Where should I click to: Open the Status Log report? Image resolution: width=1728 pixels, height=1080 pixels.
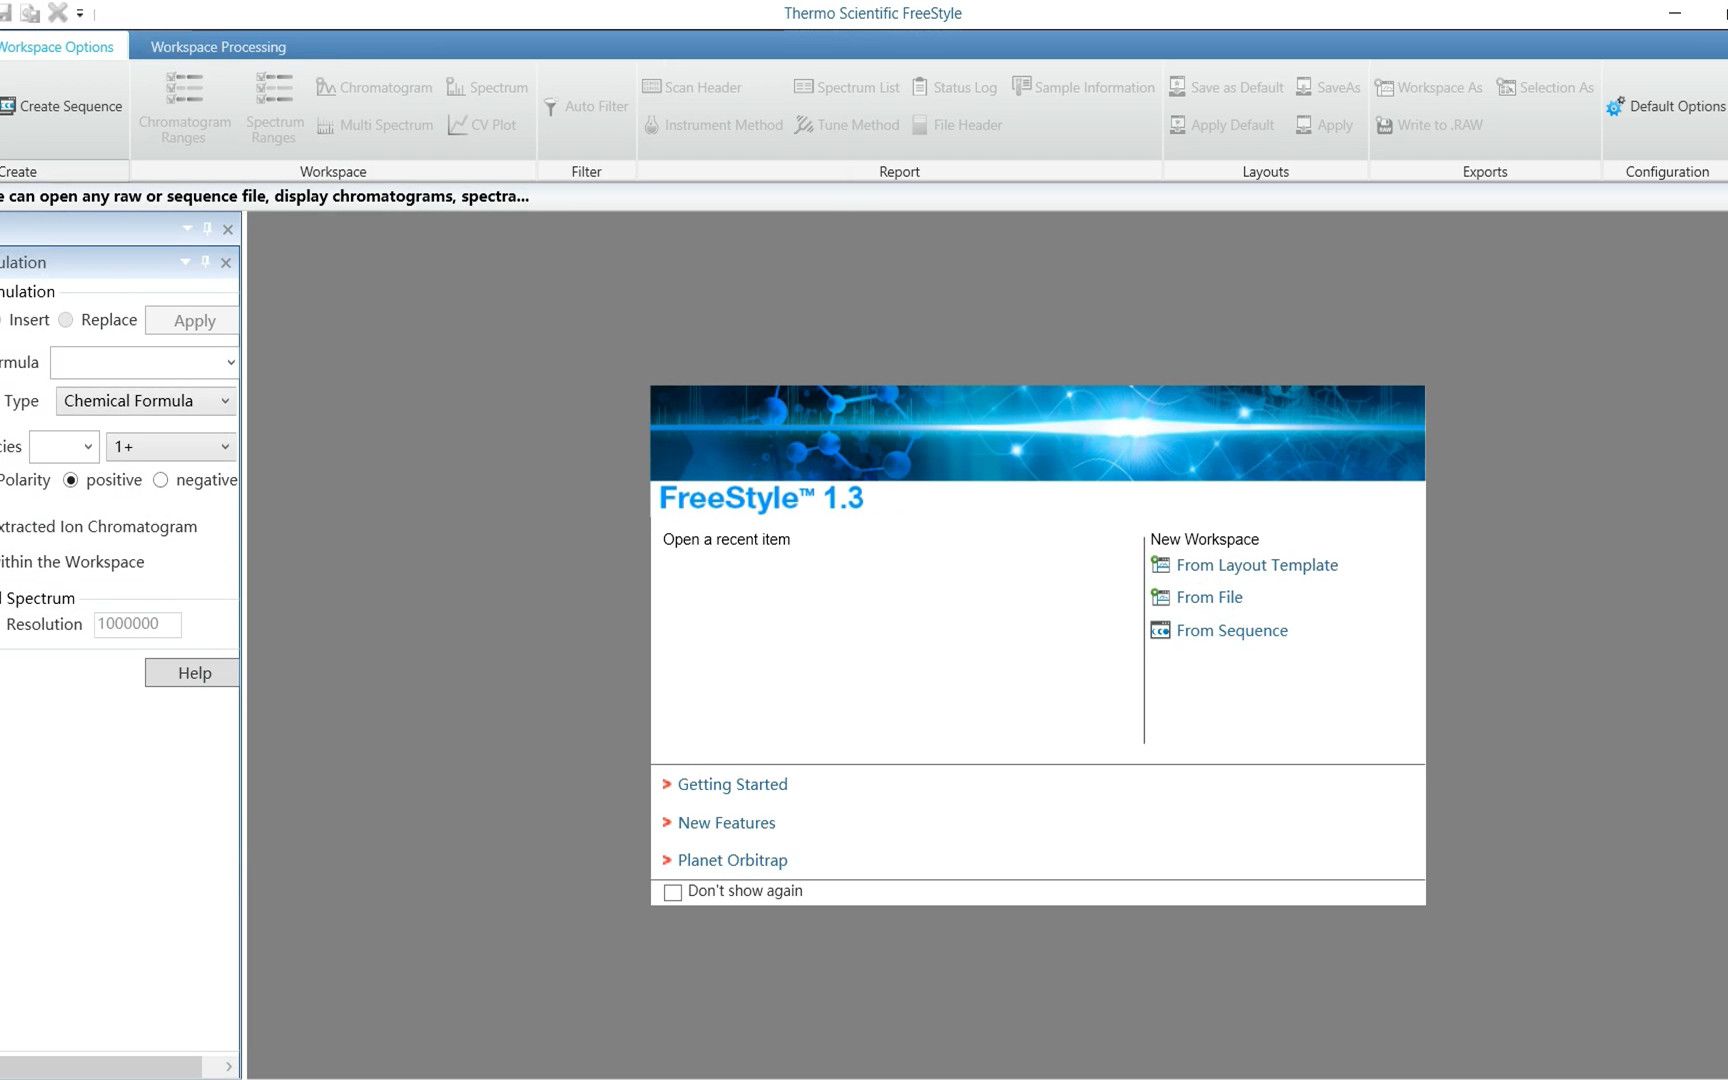click(954, 87)
